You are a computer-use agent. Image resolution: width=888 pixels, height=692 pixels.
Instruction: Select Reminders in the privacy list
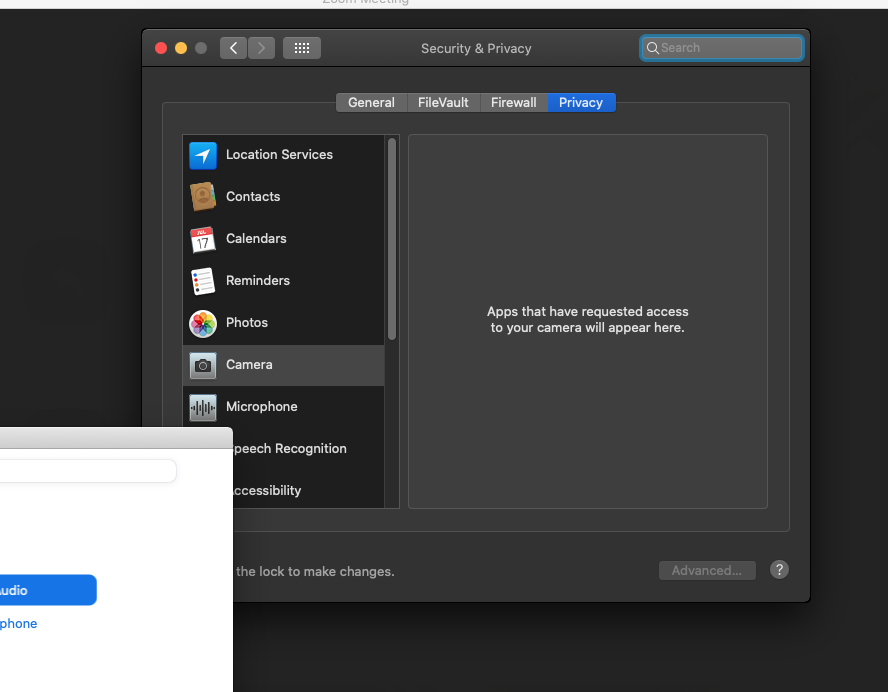[x=284, y=280]
